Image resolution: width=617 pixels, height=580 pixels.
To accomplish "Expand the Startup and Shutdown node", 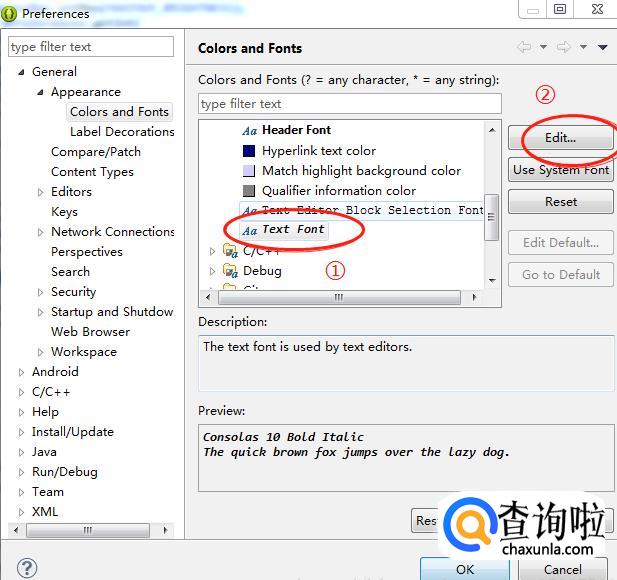I will [x=40, y=312].
